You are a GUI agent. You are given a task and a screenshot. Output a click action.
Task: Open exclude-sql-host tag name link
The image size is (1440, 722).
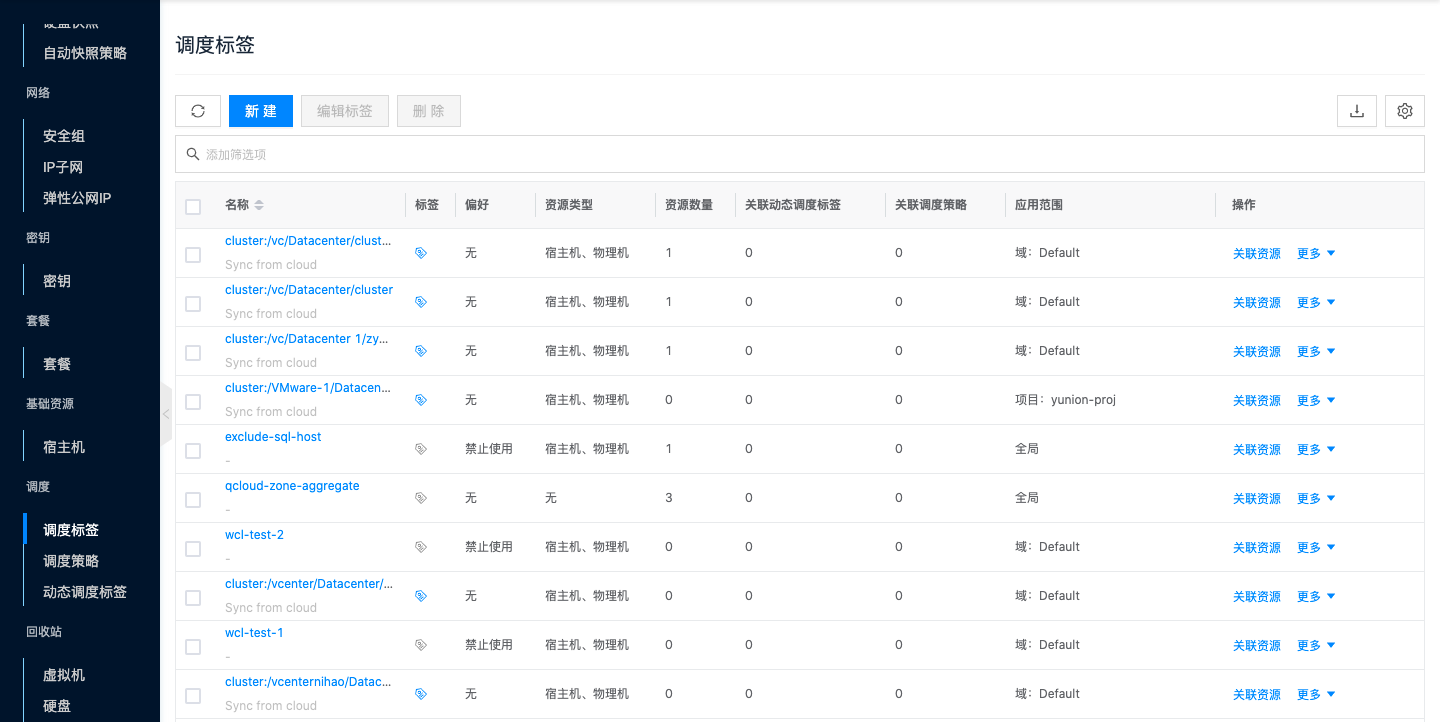pyautogui.click(x=273, y=437)
